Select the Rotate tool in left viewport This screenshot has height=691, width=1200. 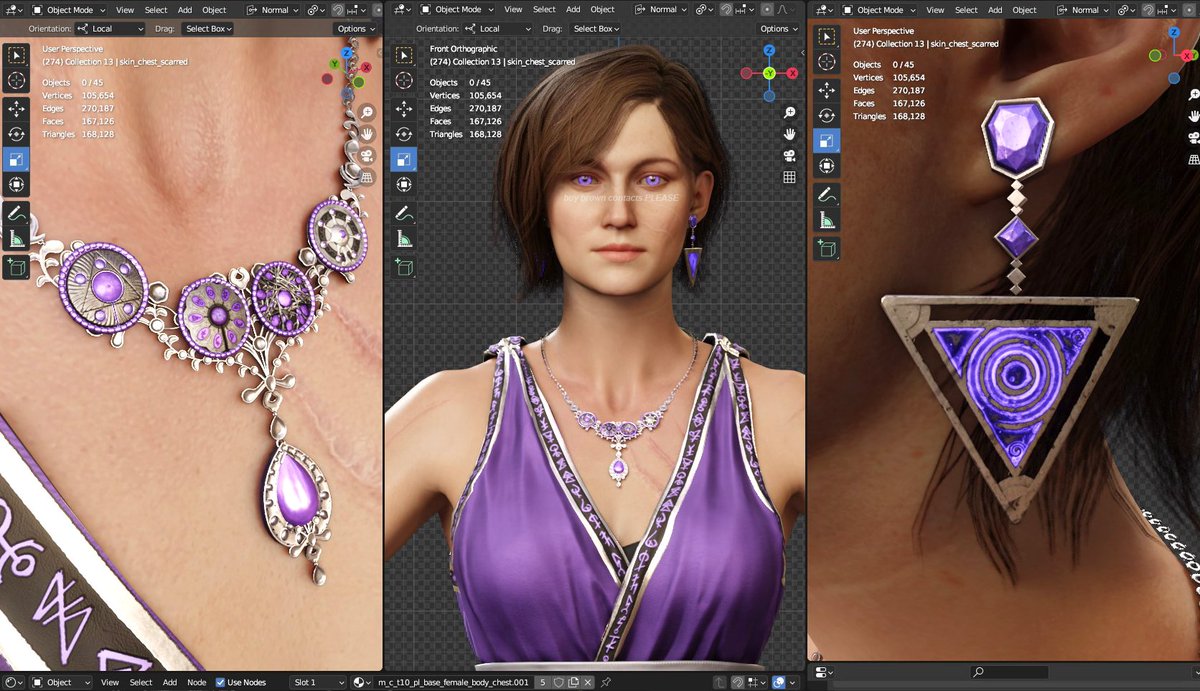click(x=16, y=134)
